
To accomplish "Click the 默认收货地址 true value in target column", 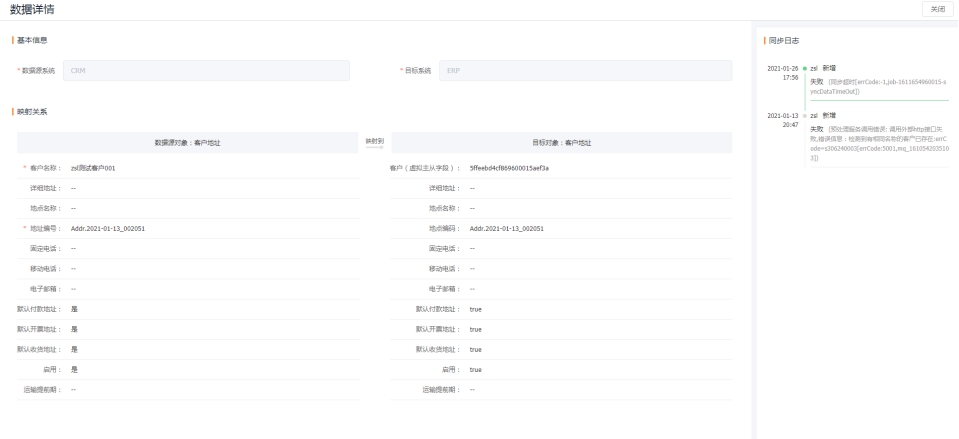I will [x=475, y=350].
